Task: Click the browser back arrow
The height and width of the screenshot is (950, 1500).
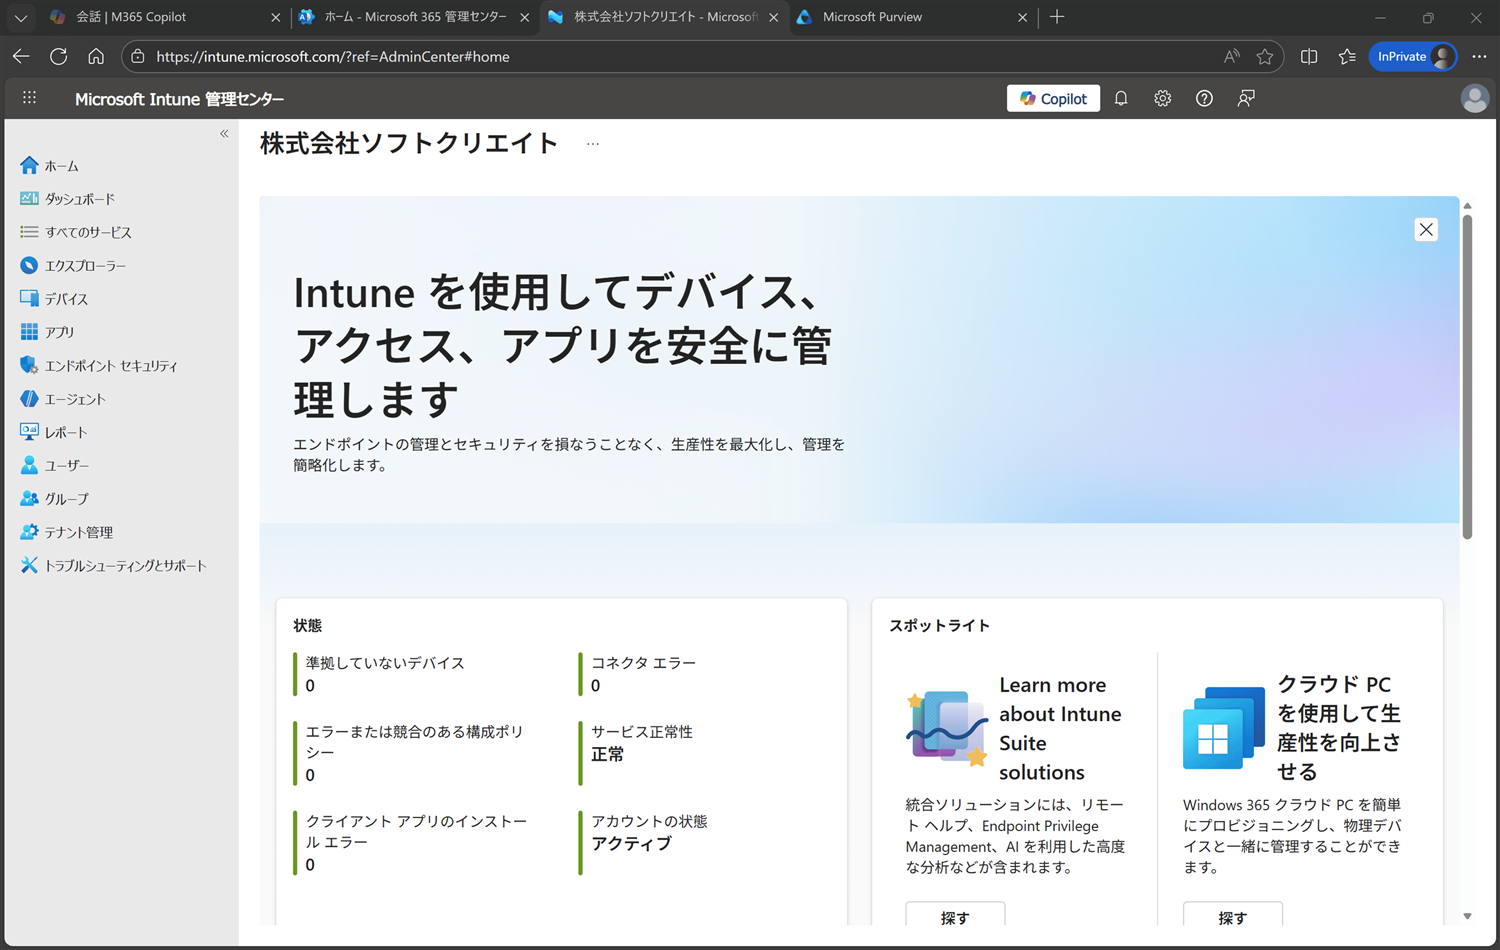Action: pos(21,57)
